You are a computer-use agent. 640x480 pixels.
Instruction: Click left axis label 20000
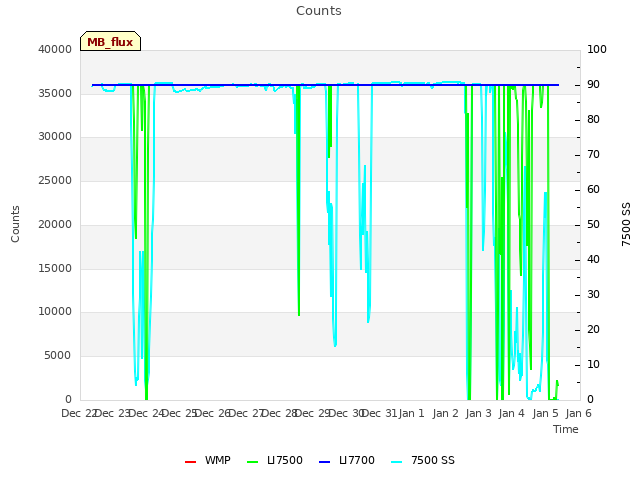click(x=55, y=224)
